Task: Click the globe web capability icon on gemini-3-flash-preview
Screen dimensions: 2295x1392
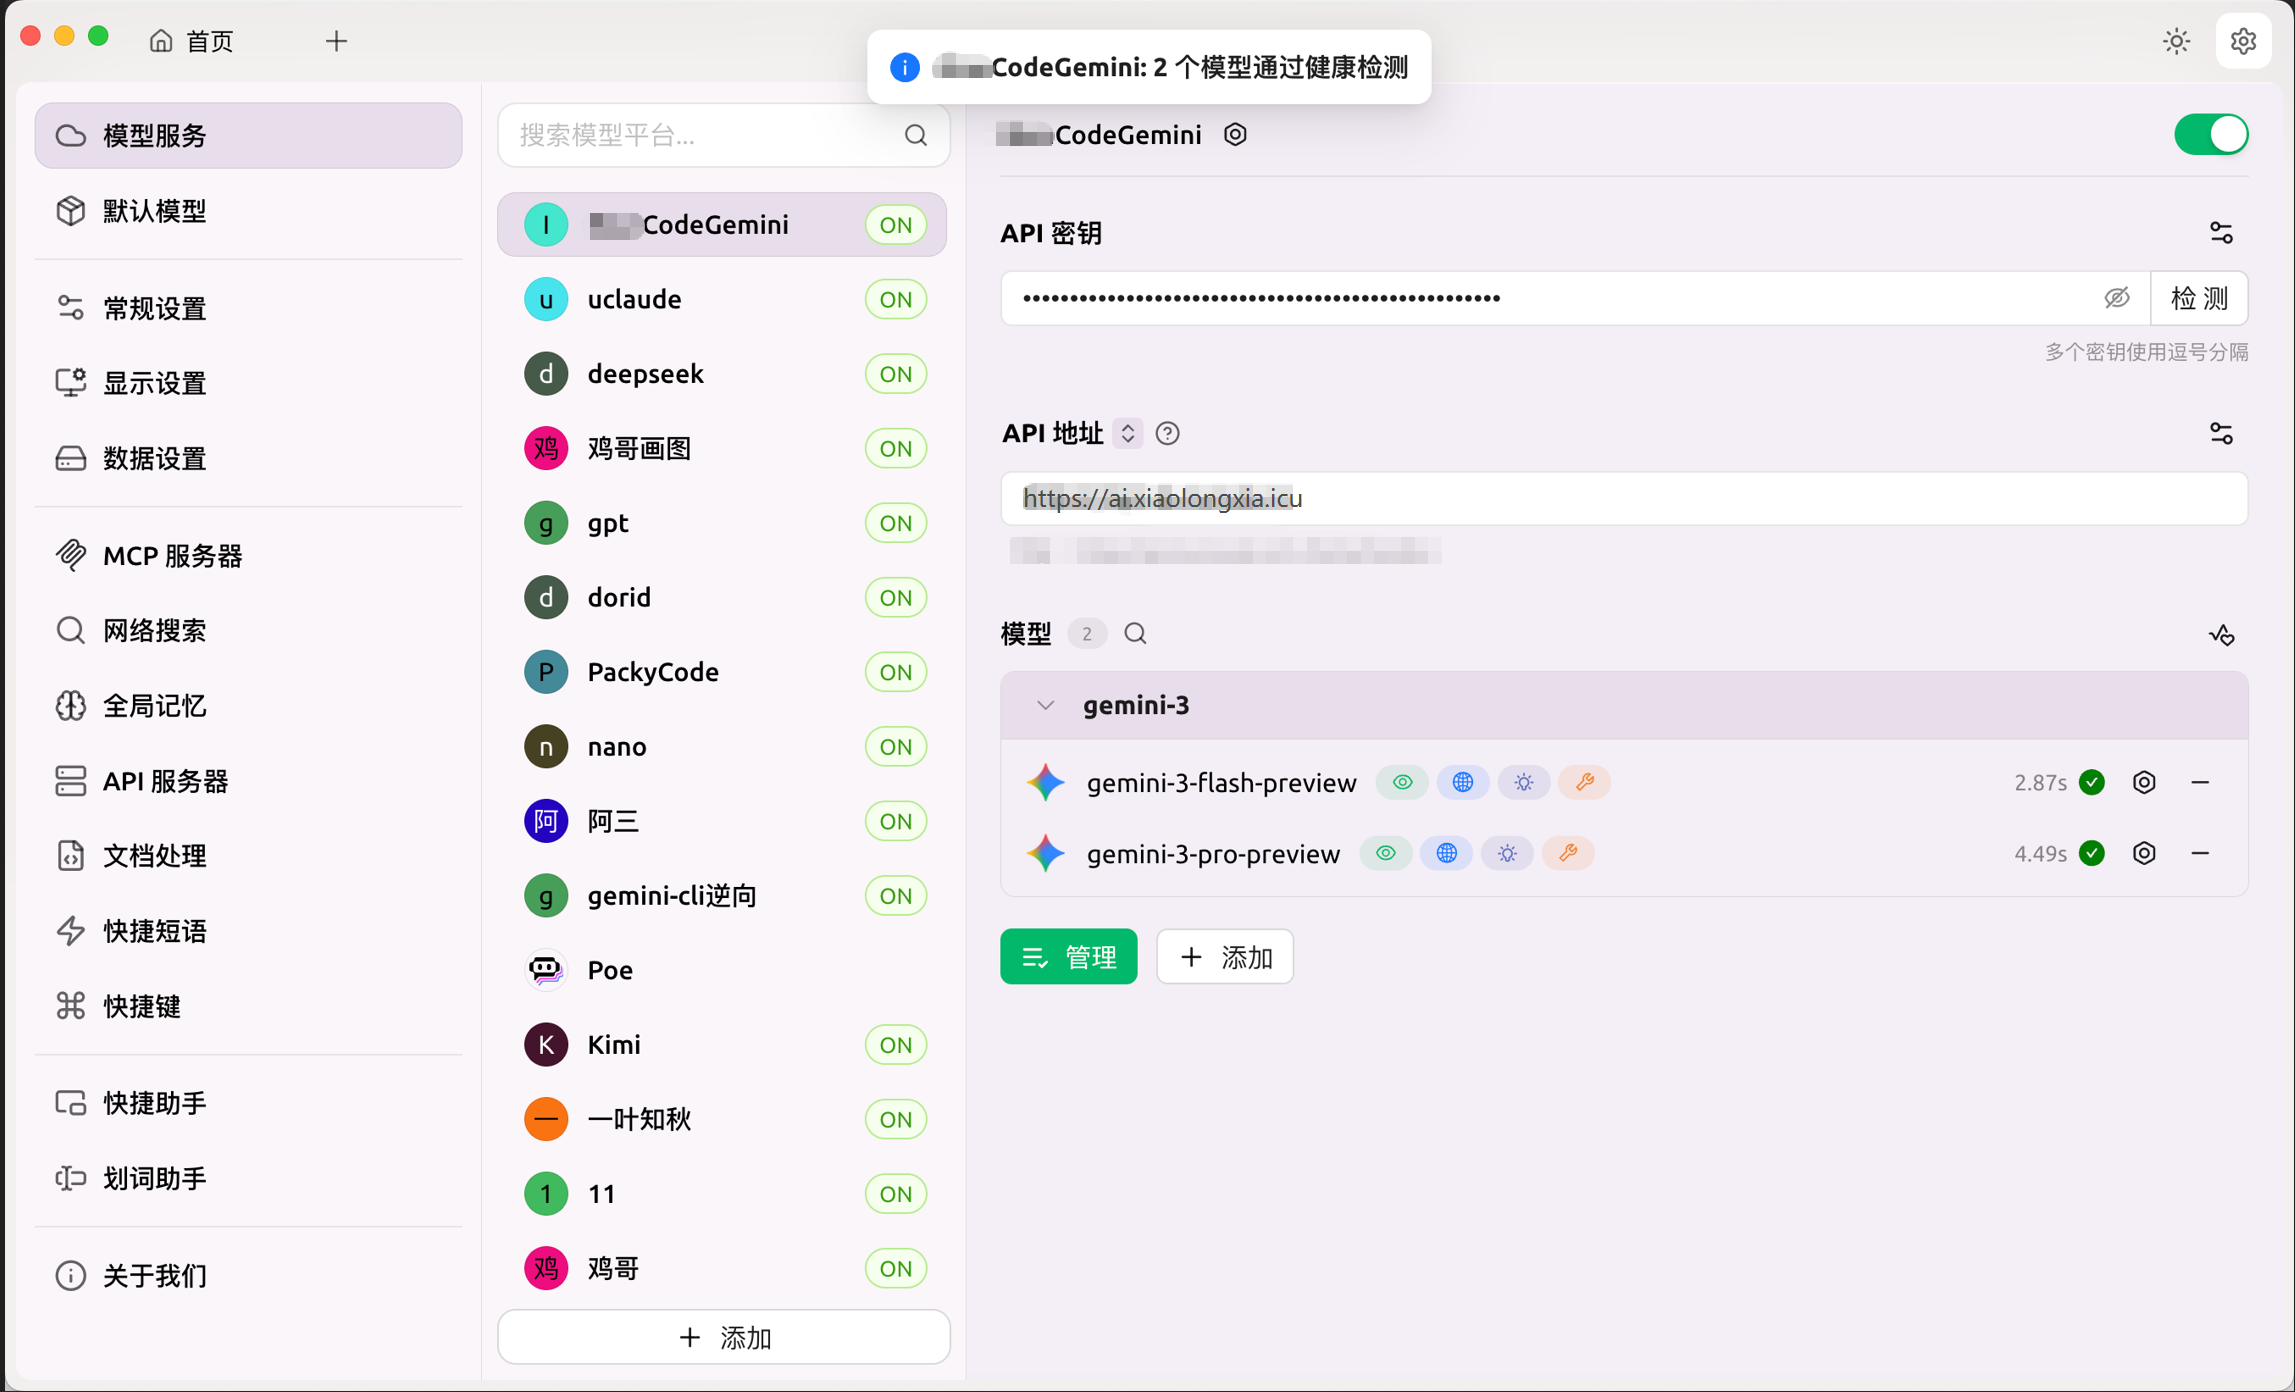Action: click(1463, 782)
